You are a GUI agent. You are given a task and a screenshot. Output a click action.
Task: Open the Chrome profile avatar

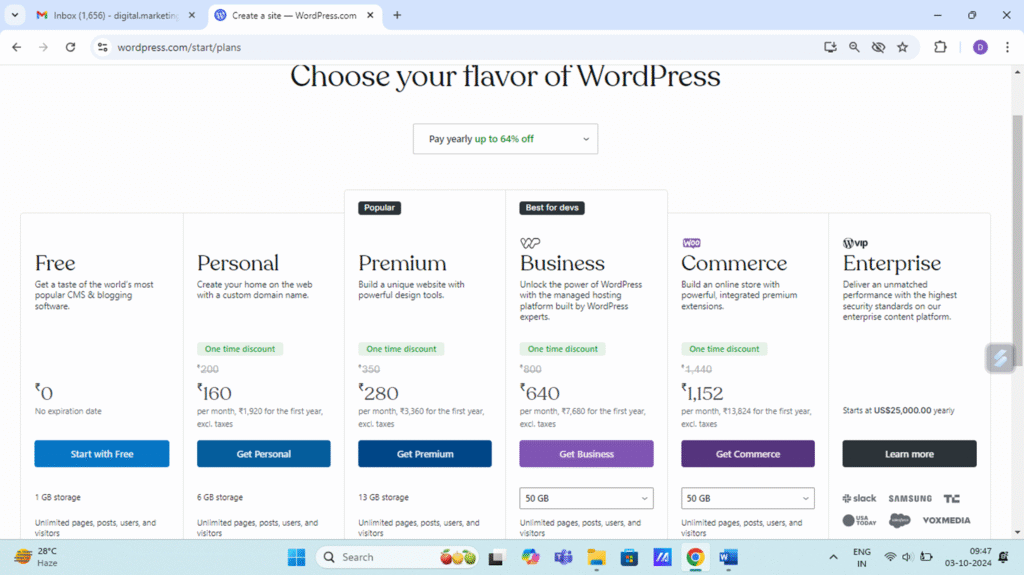pos(980,47)
